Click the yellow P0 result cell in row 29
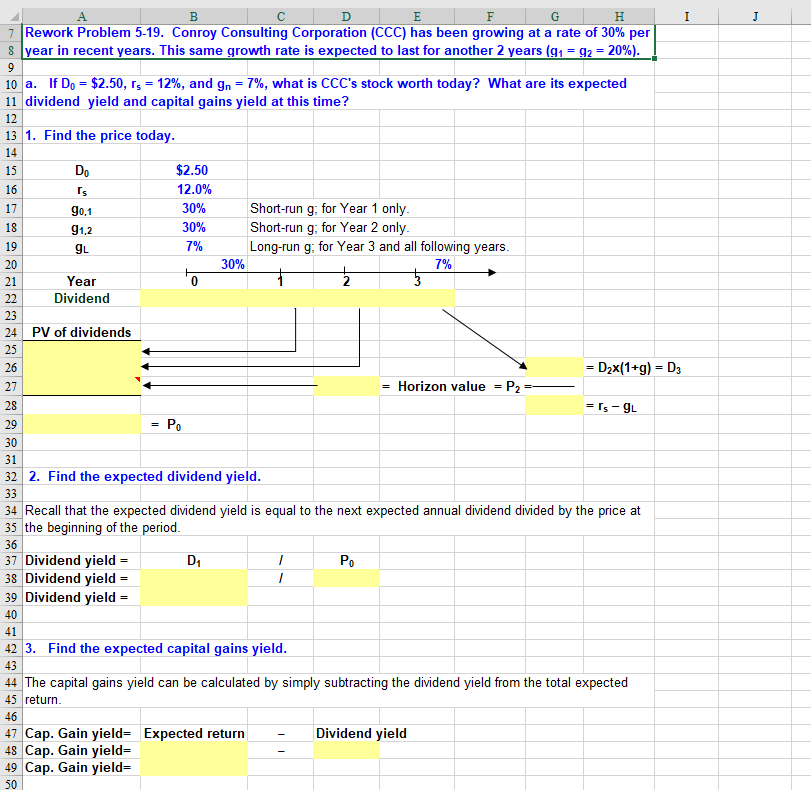Image resolution: width=811 pixels, height=790 pixels. [82, 424]
